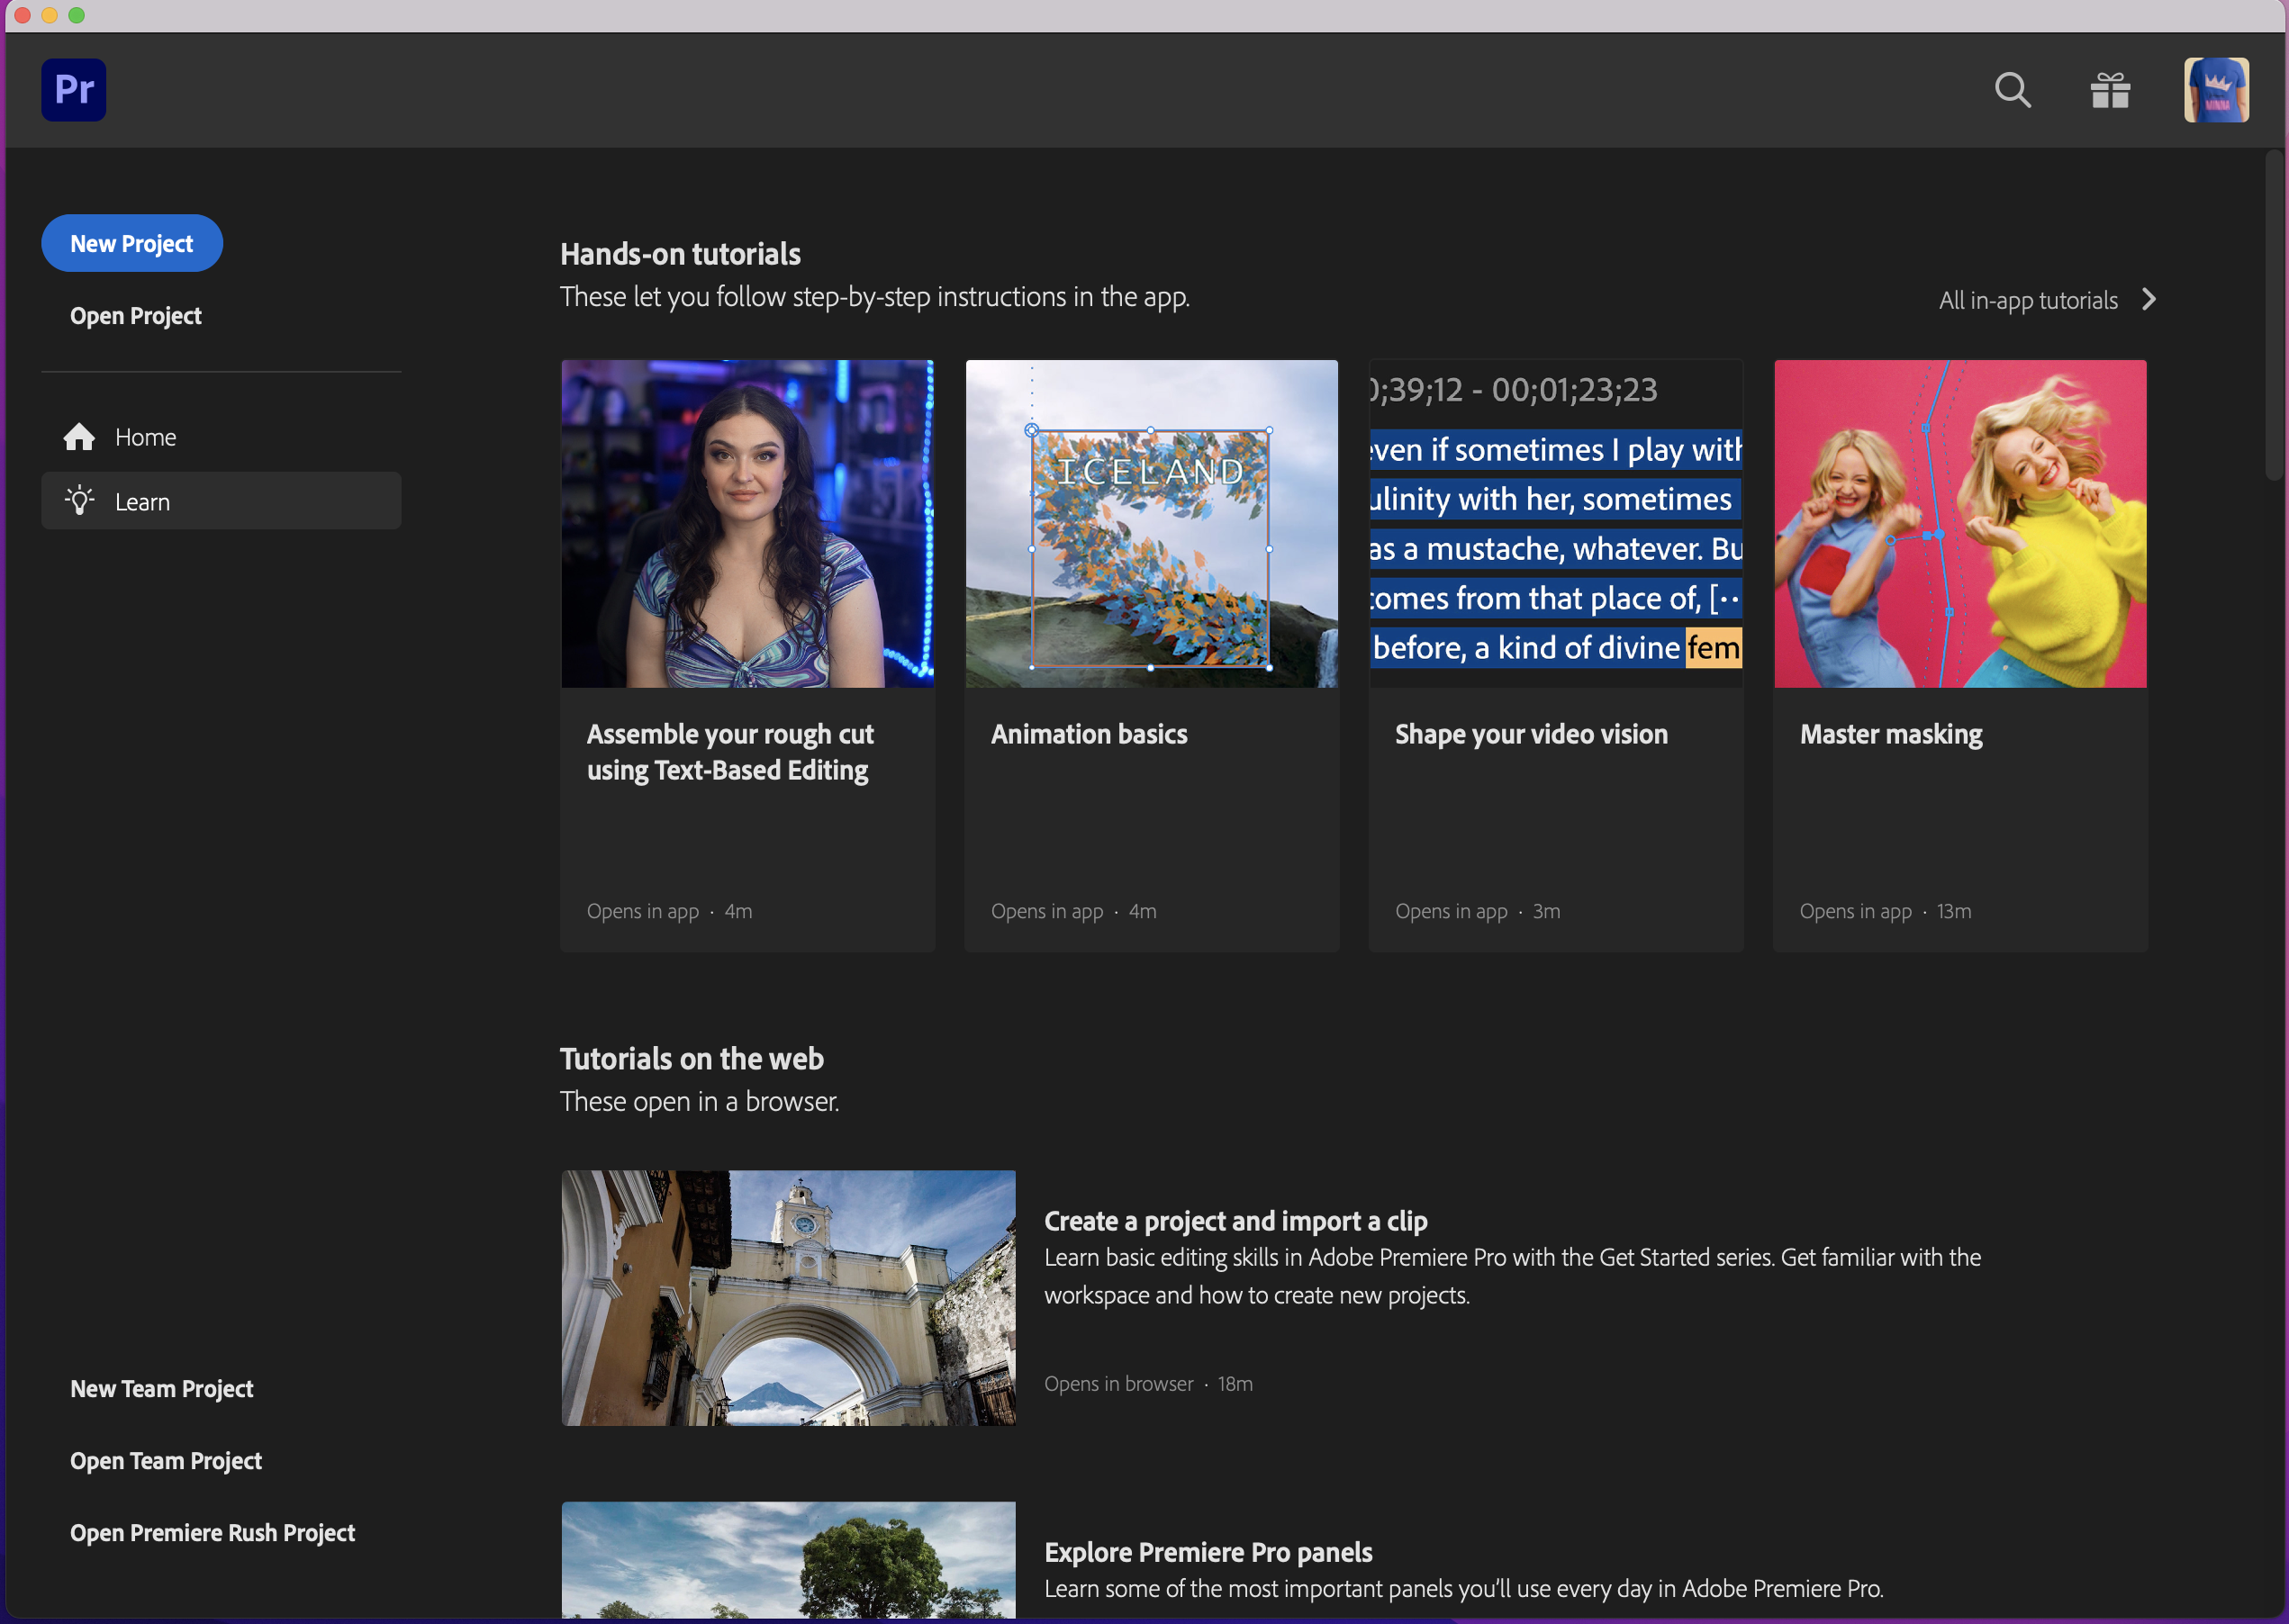The height and width of the screenshot is (1624, 2289).
Task: Open the user profile avatar
Action: (2215, 90)
